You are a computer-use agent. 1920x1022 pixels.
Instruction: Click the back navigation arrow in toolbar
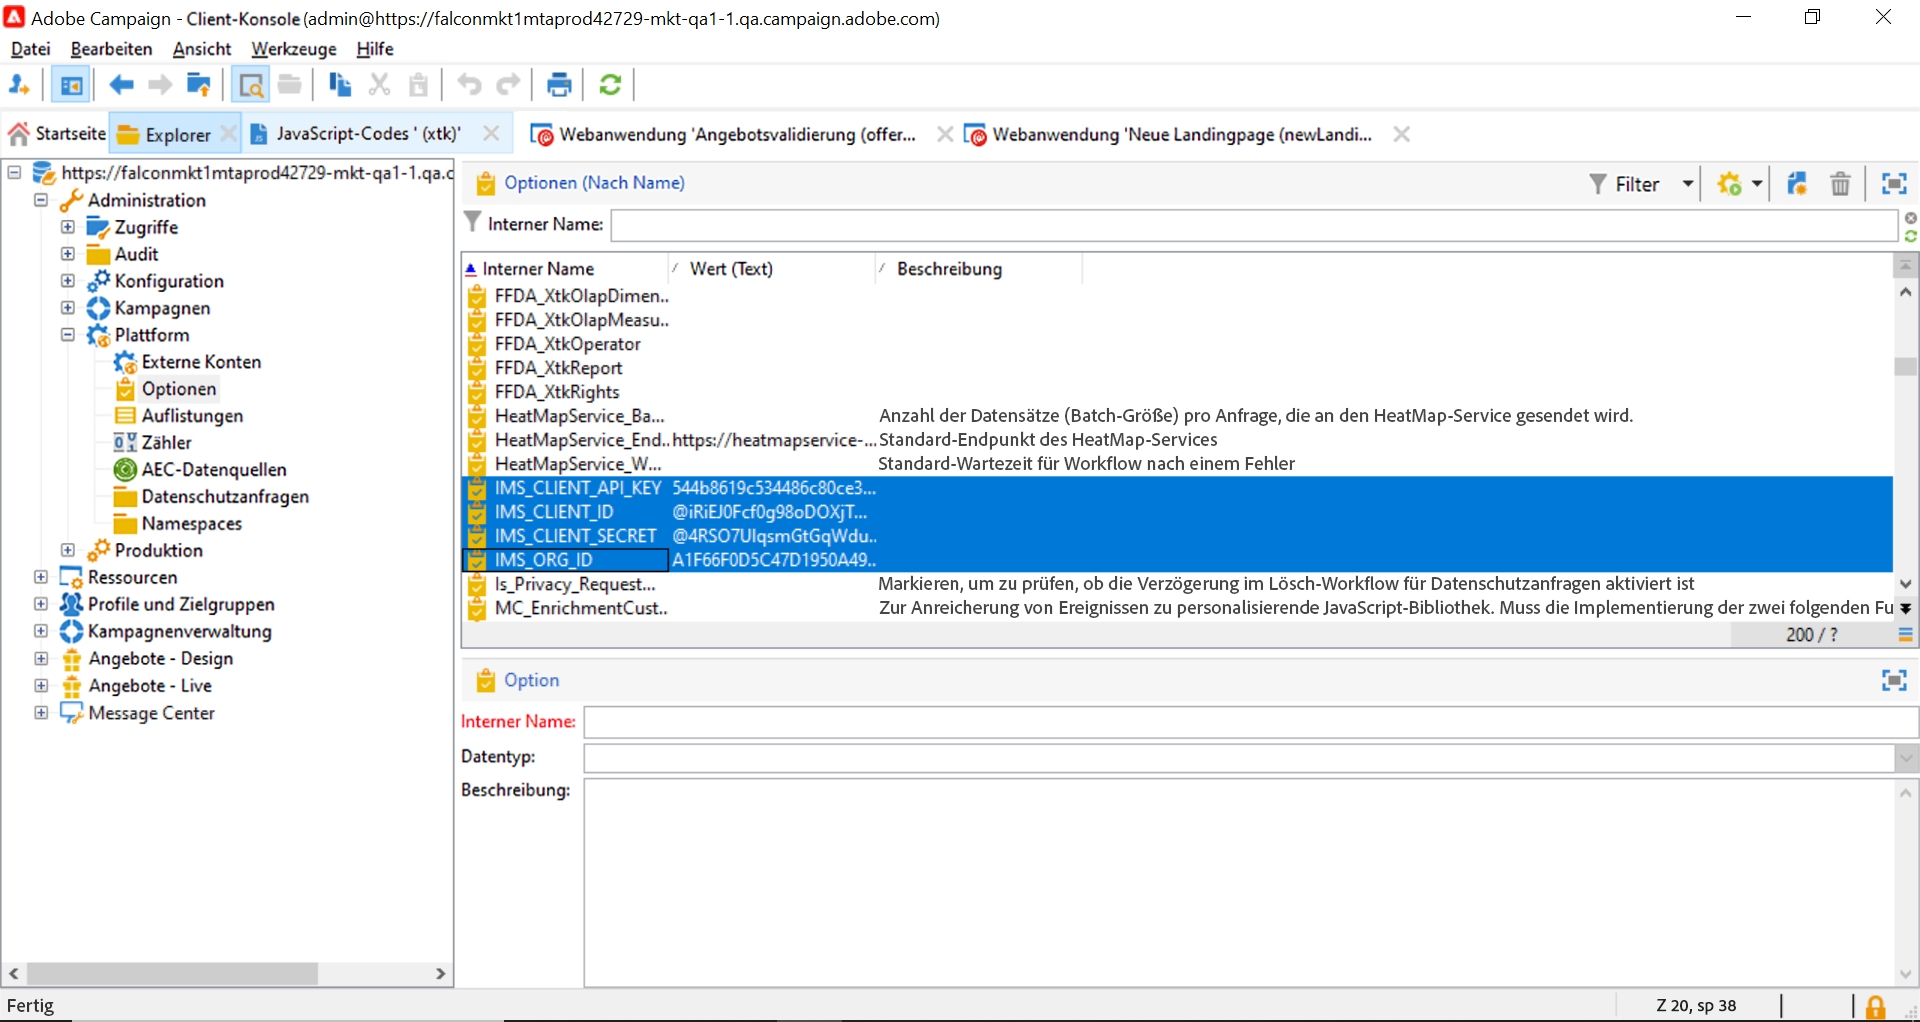(121, 85)
